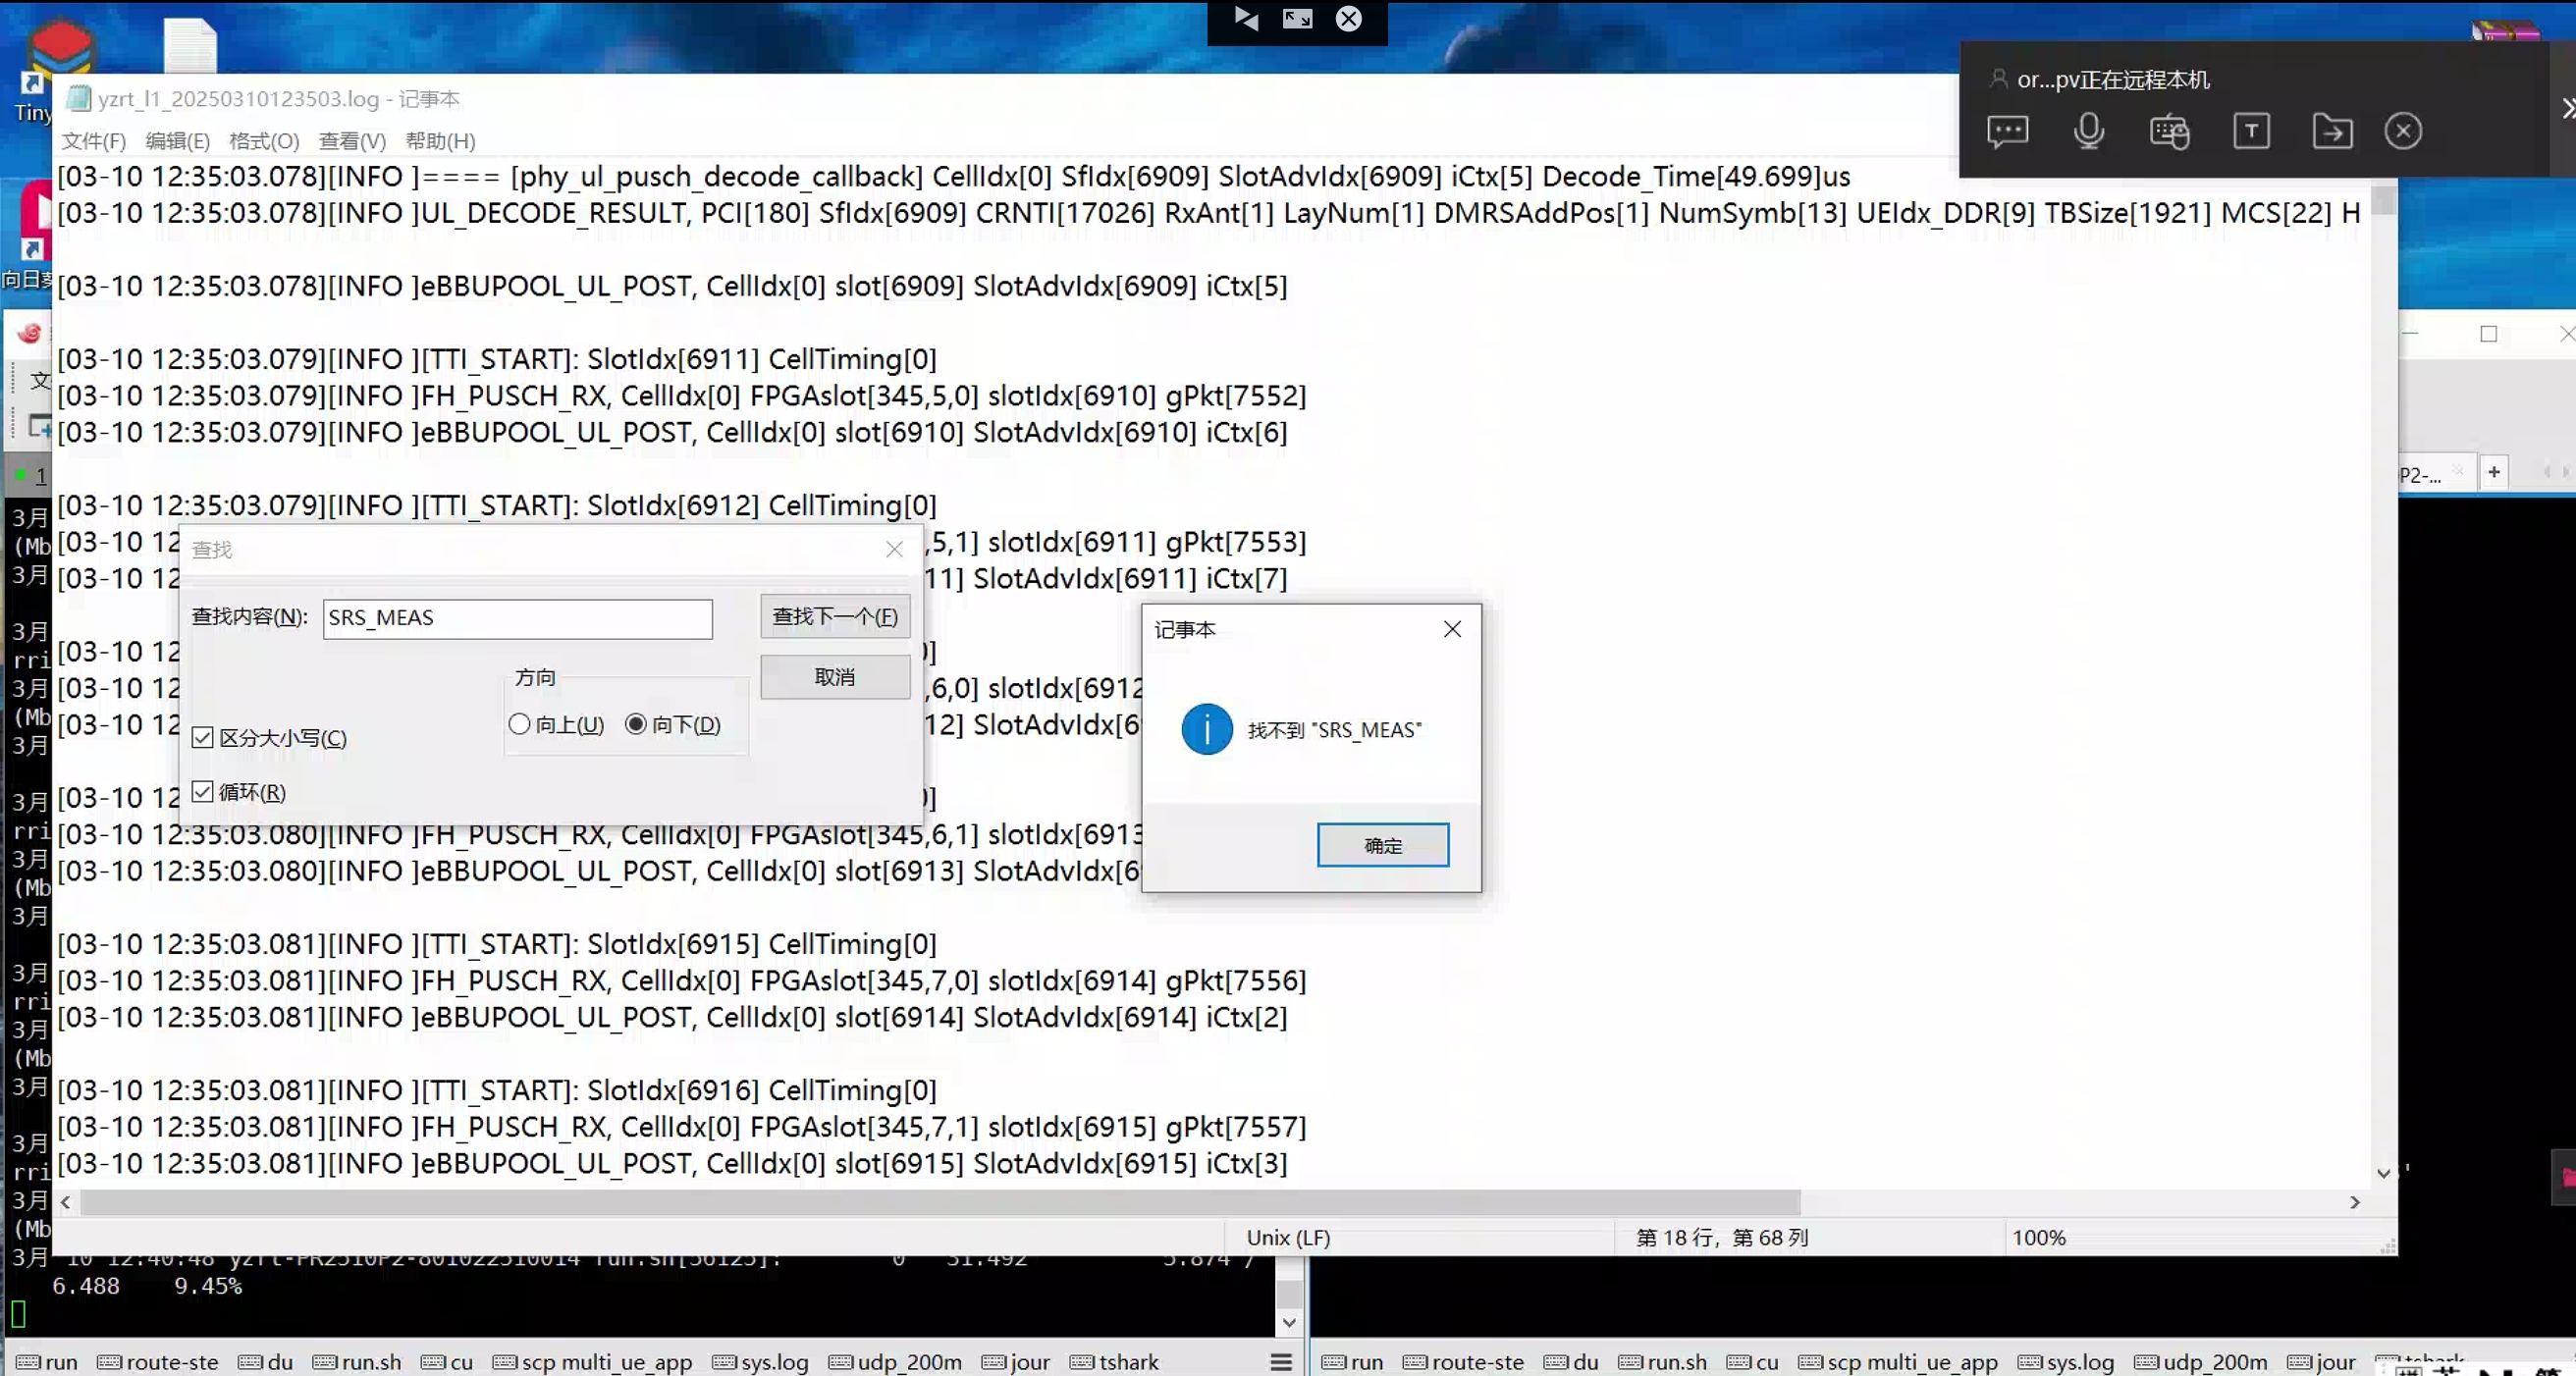The image size is (2576, 1376).
Task: Click 'udp_200m' quick command in left terminal
Action: click(895, 1361)
